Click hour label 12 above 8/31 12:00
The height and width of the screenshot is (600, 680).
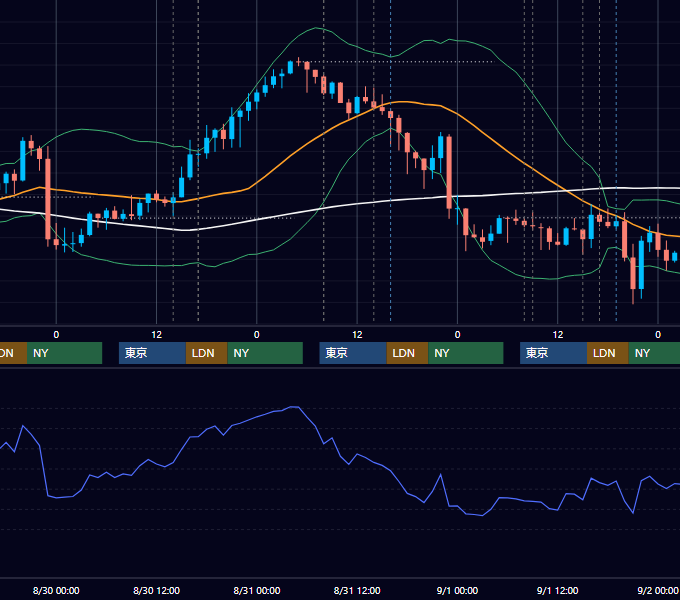[357, 335]
